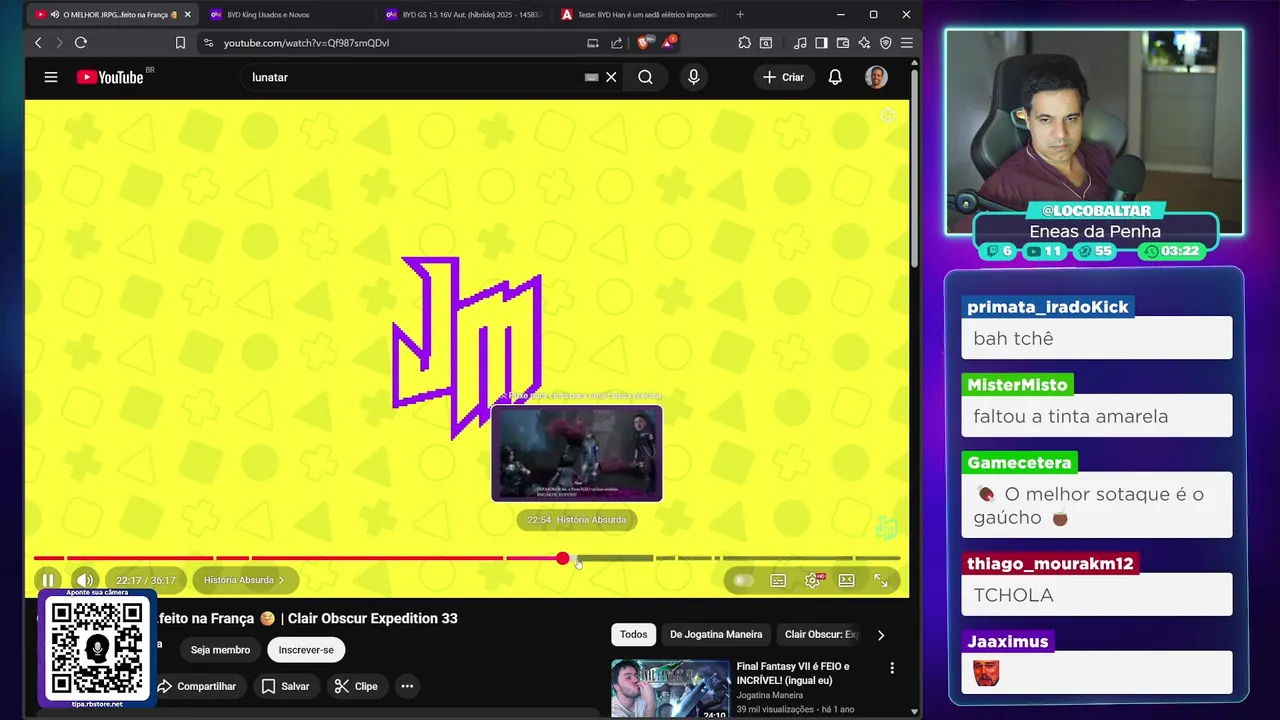Start voice search with microphone
Viewport: 1280px width, 720px height.
pyautogui.click(x=693, y=77)
